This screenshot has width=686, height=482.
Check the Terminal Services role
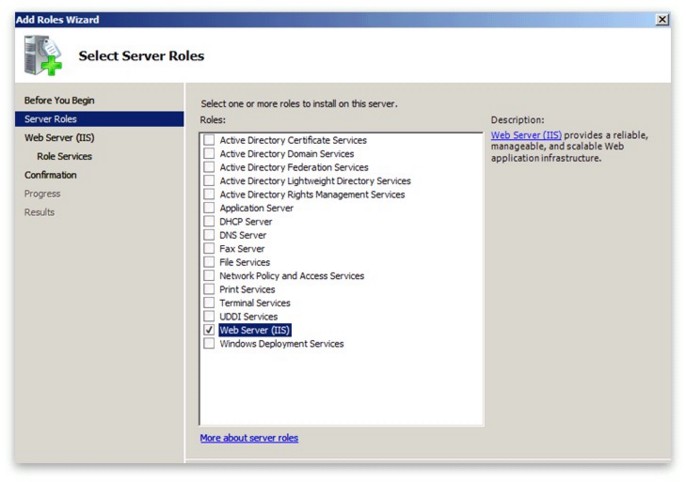pyautogui.click(x=209, y=303)
